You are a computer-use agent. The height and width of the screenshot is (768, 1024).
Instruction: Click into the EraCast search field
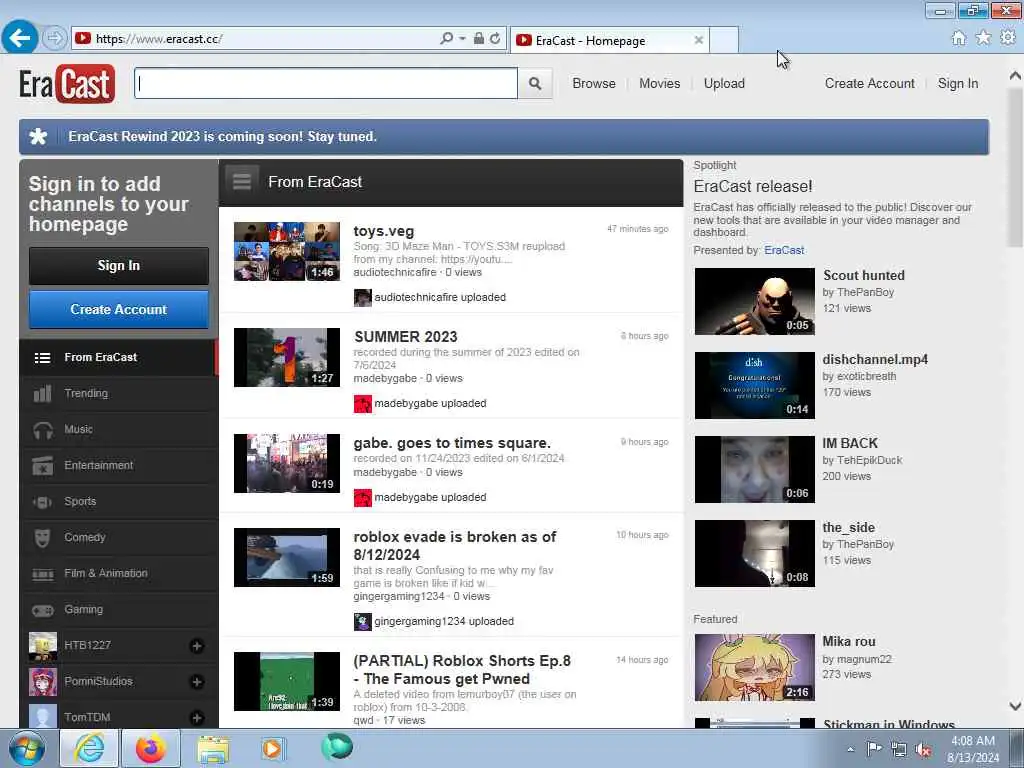point(326,84)
